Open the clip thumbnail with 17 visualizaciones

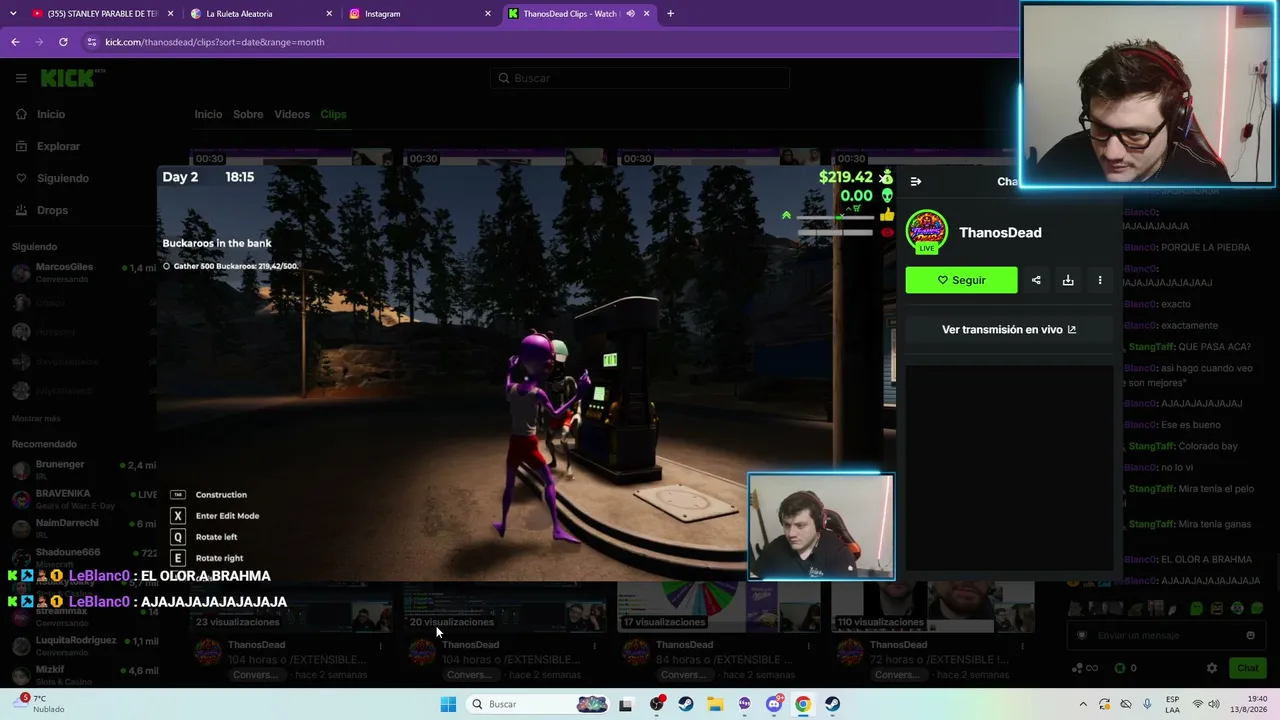pyautogui.click(x=720, y=607)
